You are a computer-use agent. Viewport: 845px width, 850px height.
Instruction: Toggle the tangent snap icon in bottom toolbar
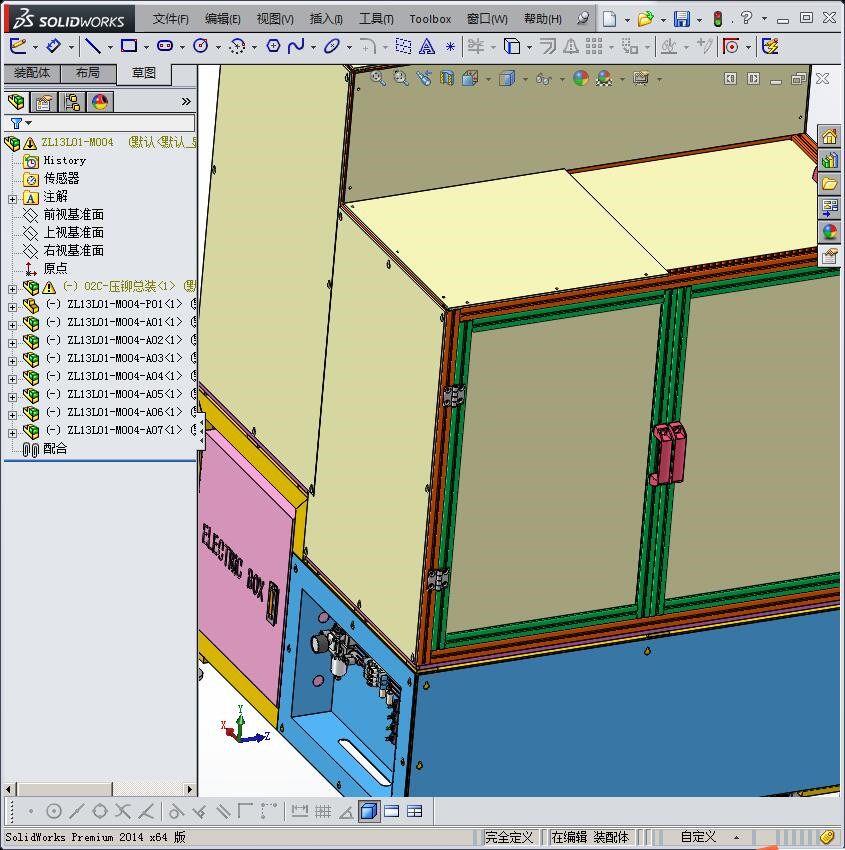point(176,811)
